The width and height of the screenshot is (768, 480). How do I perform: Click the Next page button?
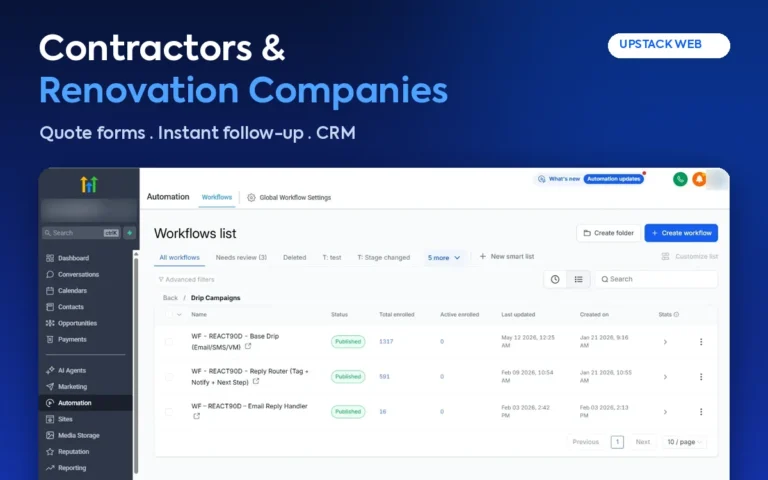point(643,442)
